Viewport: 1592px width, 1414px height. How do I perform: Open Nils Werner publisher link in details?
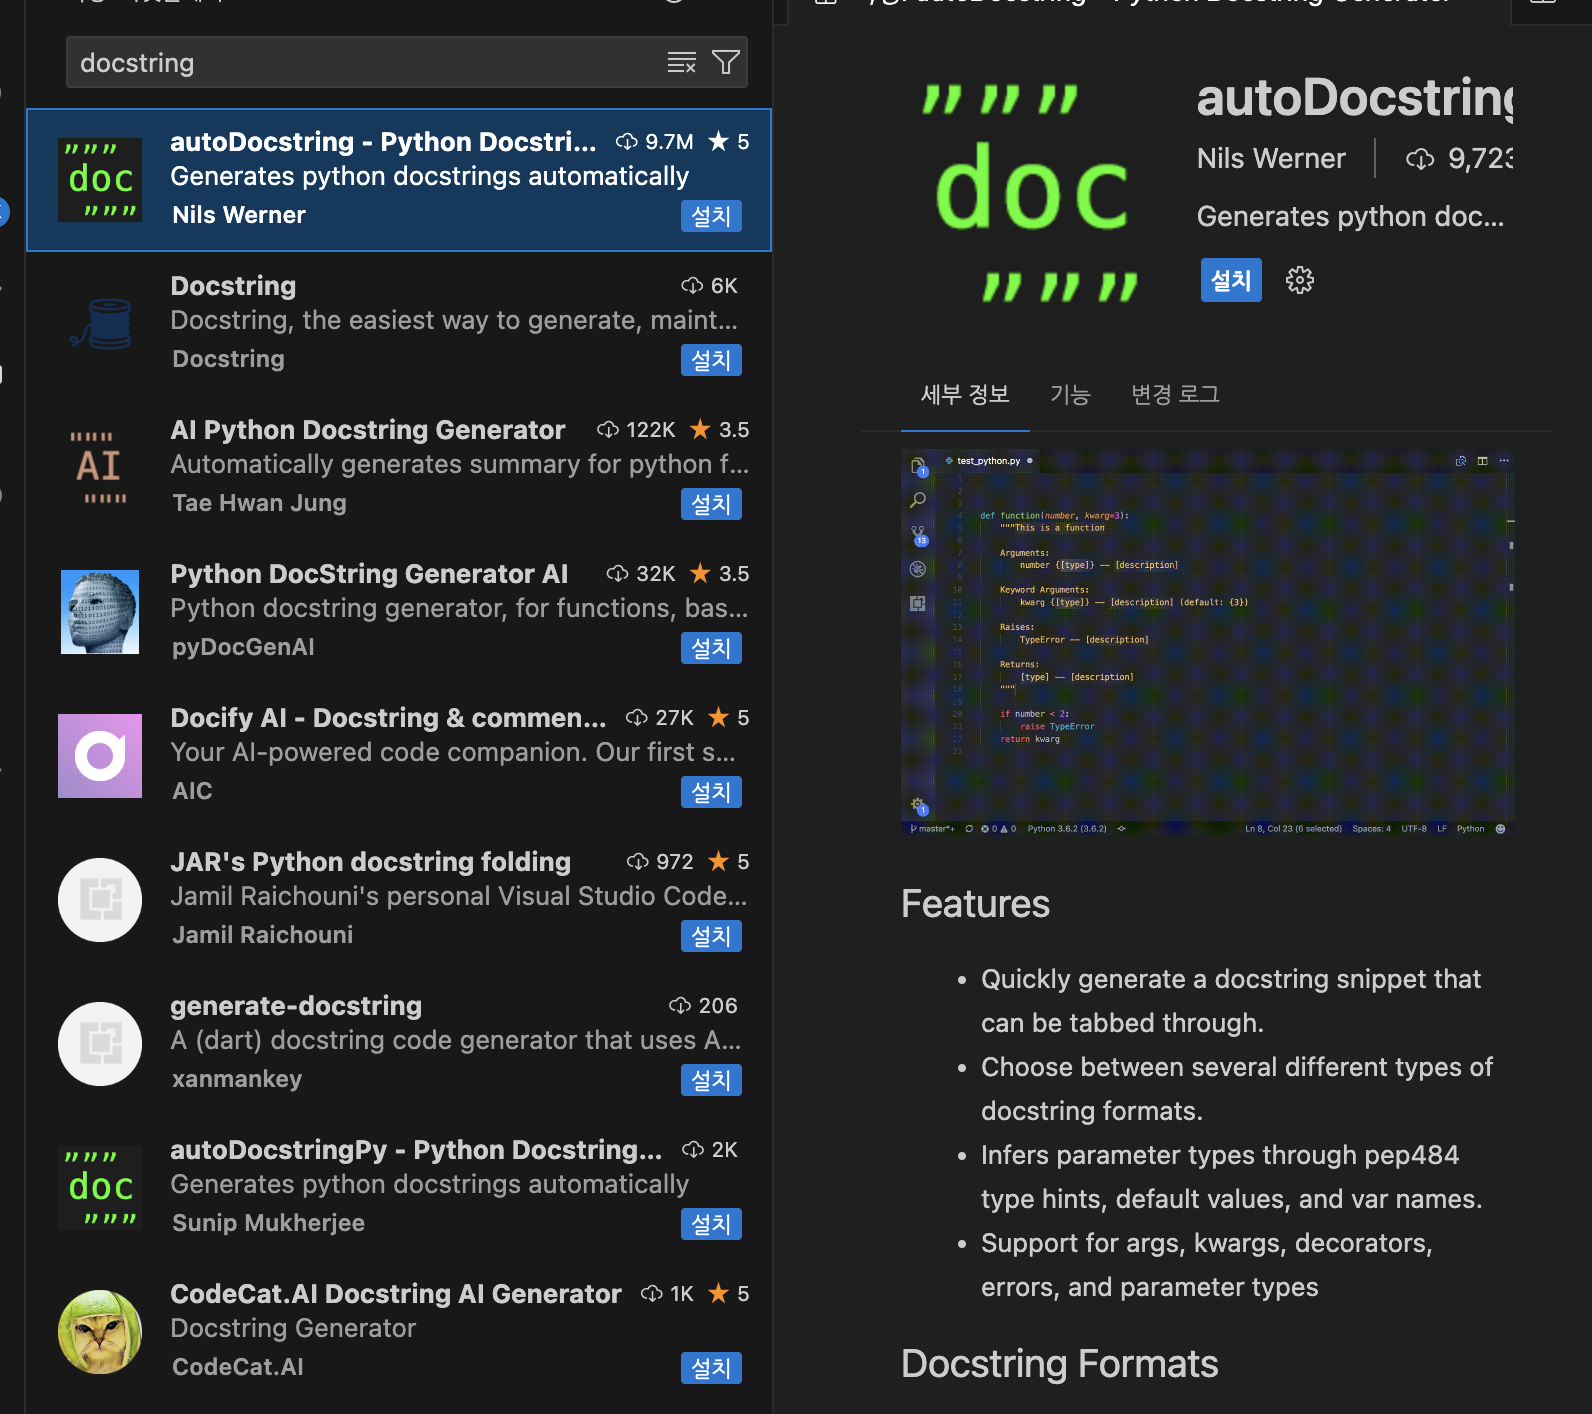[x=1271, y=158]
